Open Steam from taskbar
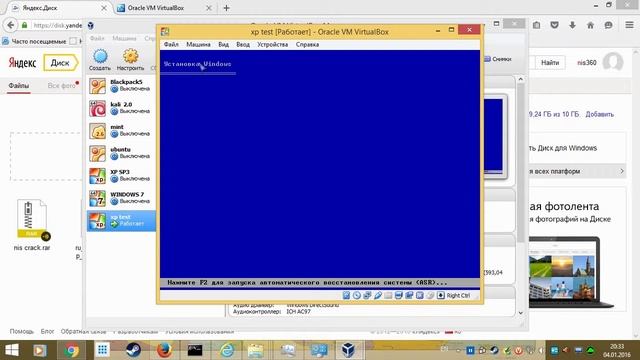 [x=133, y=350]
